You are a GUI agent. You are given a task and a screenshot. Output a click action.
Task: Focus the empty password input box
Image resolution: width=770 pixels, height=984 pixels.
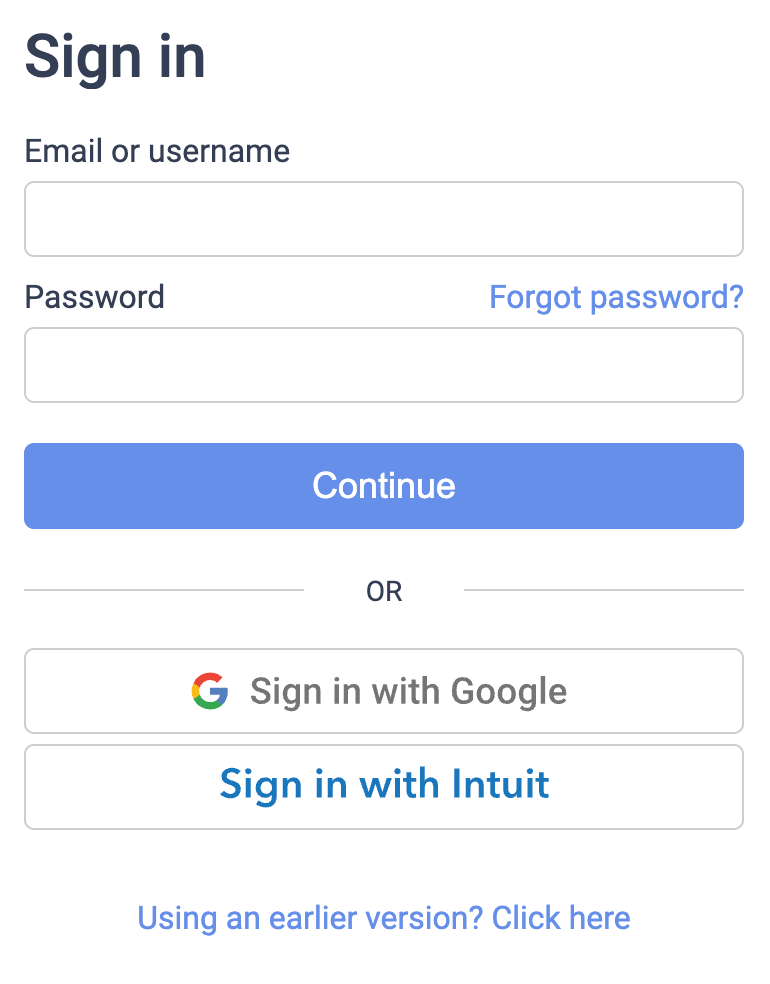pyautogui.click(x=384, y=365)
